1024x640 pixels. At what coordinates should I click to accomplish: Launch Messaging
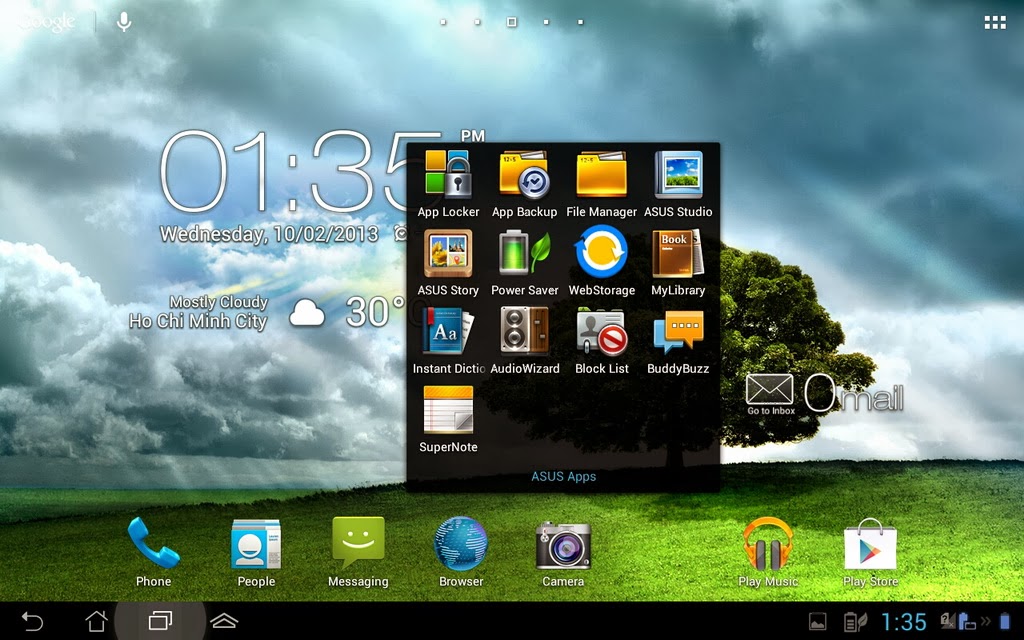[x=358, y=543]
